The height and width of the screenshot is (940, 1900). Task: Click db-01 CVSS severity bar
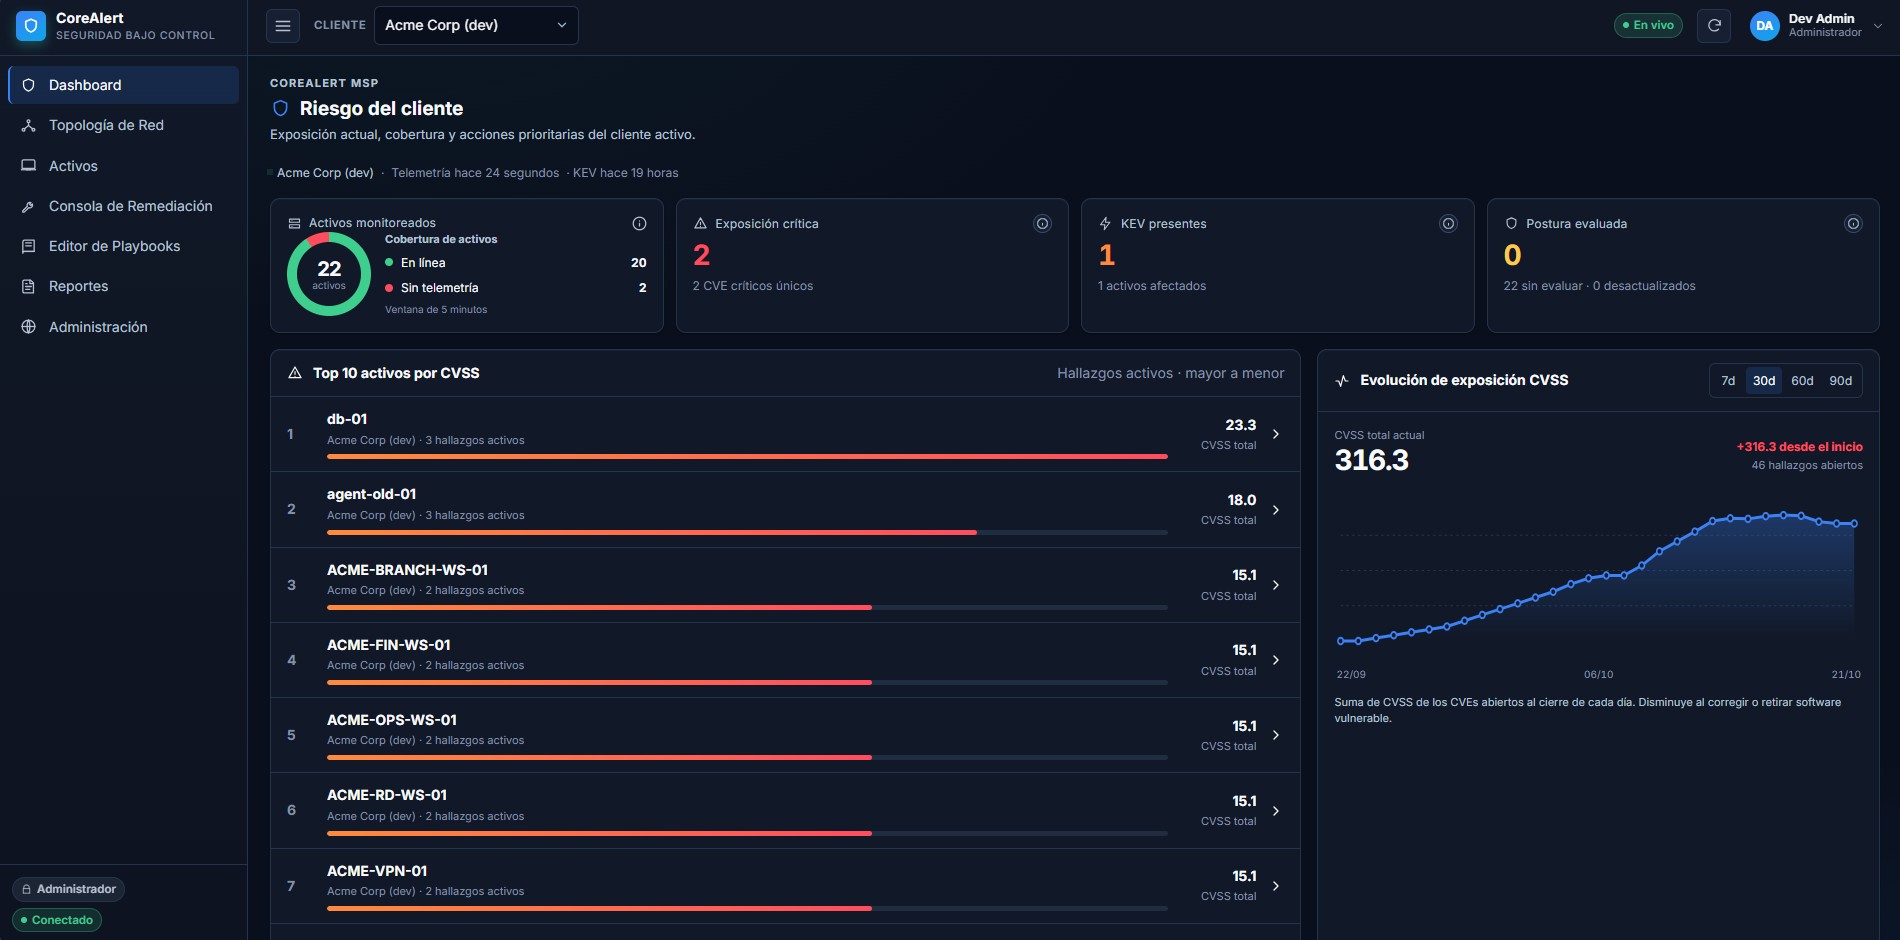(x=747, y=457)
